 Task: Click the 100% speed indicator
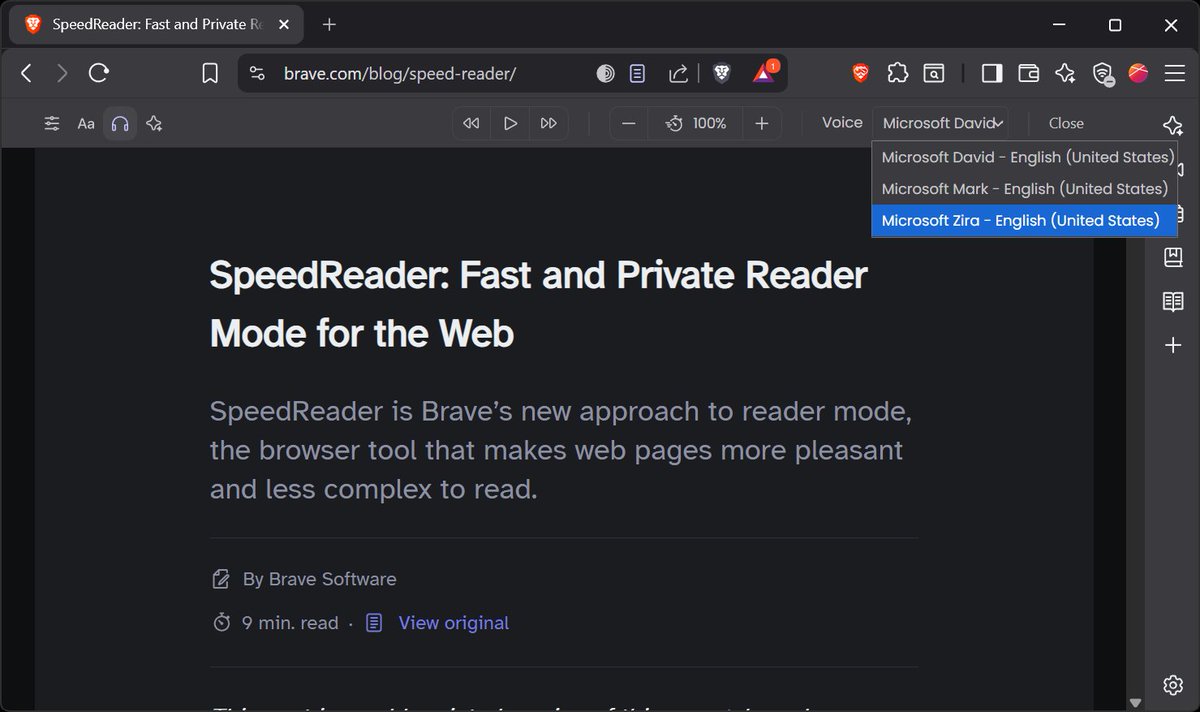[696, 123]
